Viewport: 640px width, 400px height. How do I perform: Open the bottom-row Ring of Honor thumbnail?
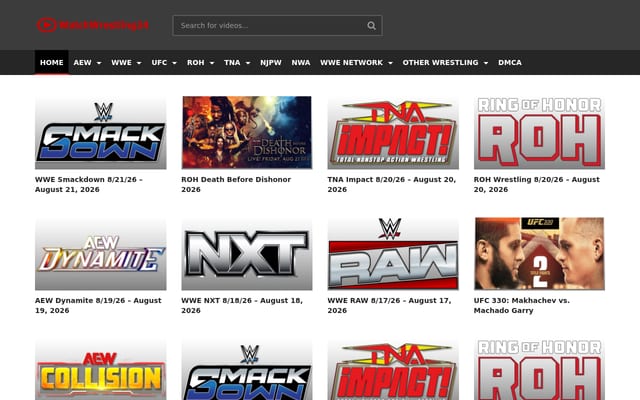click(x=539, y=369)
